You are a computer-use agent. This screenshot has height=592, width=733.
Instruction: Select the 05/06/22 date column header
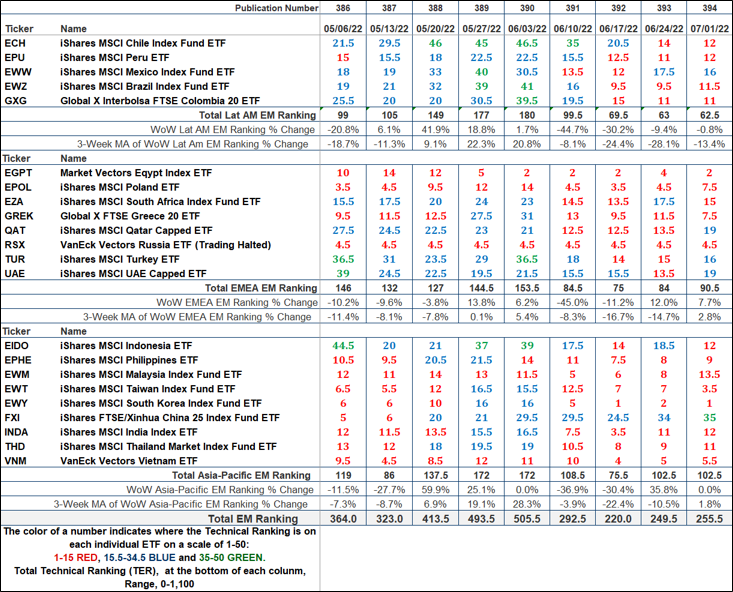343,29
